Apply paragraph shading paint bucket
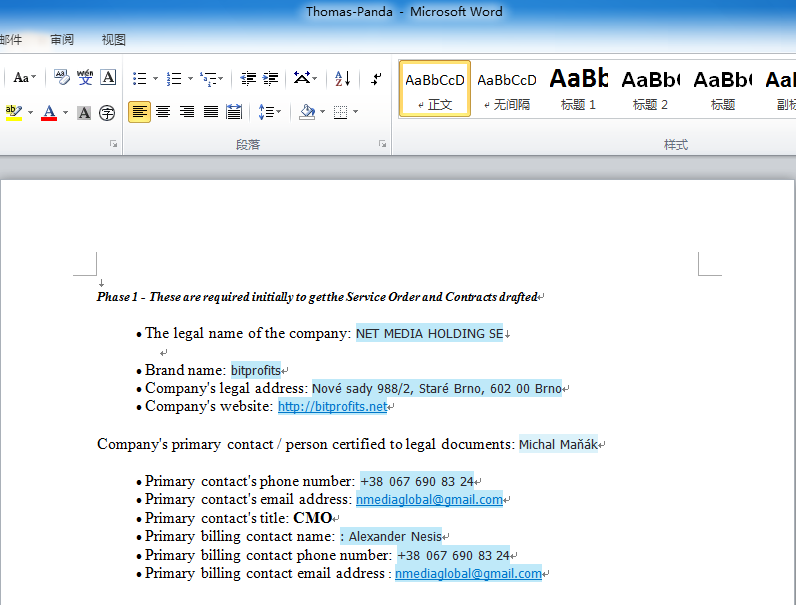This screenshot has width=796, height=605. click(307, 112)
